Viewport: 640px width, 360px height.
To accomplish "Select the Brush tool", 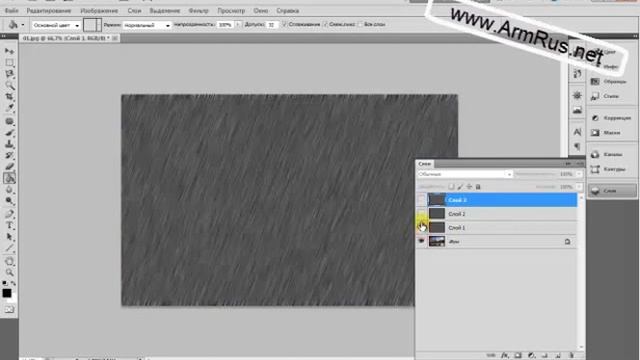I will [9, 133].
